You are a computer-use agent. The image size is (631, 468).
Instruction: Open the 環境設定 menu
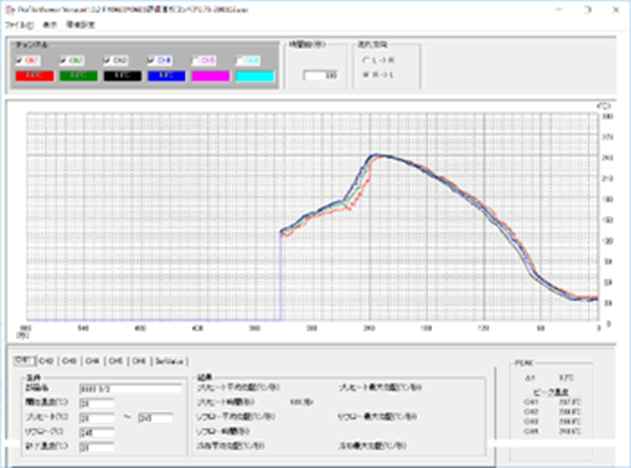[x=80, y=21]
